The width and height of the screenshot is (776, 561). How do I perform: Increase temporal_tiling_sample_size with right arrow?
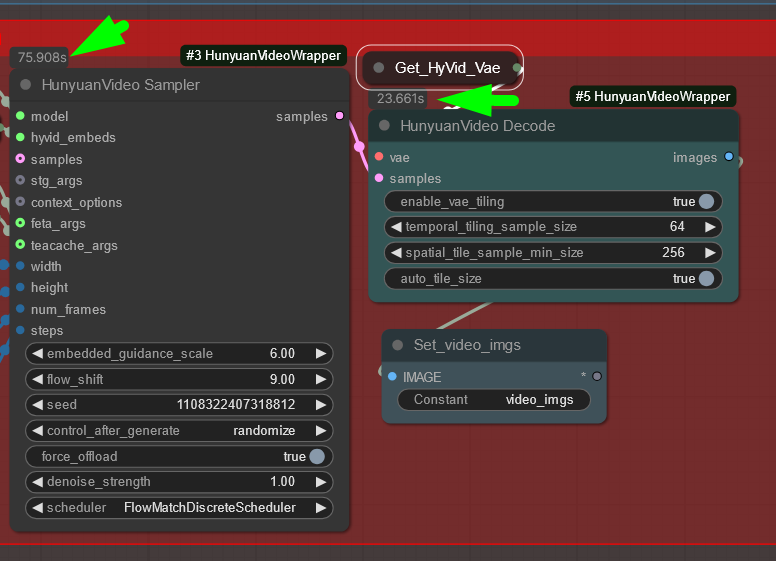[710, 227]
